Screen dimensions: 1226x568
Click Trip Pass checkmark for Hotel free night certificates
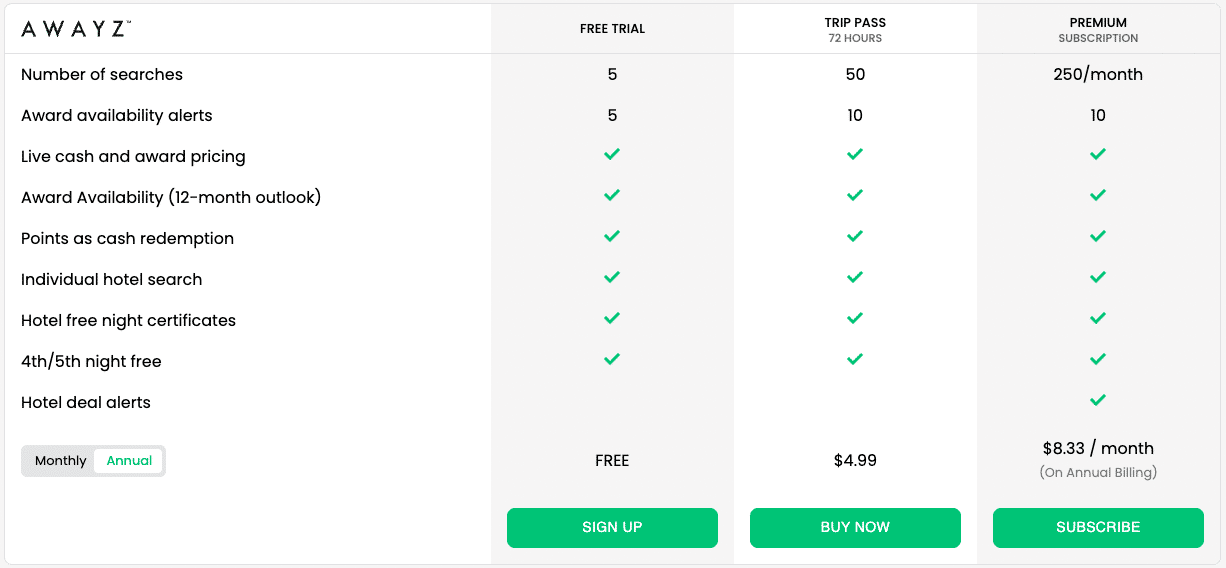(855, 319)
